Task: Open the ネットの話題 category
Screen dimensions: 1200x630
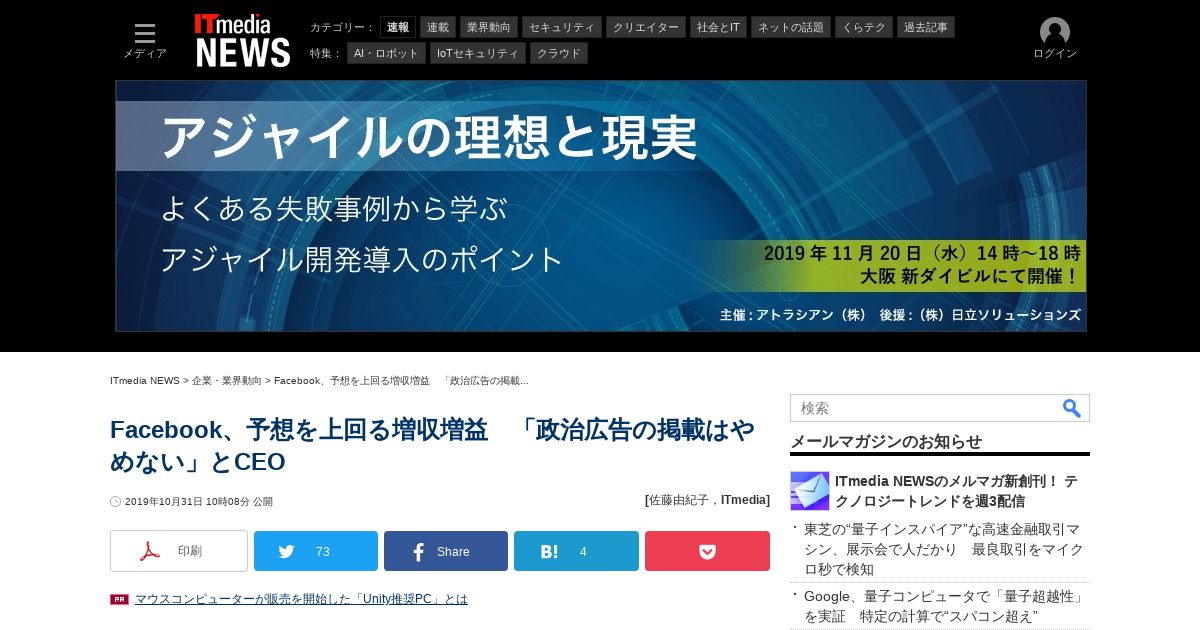Action: [x=791, y=27]
